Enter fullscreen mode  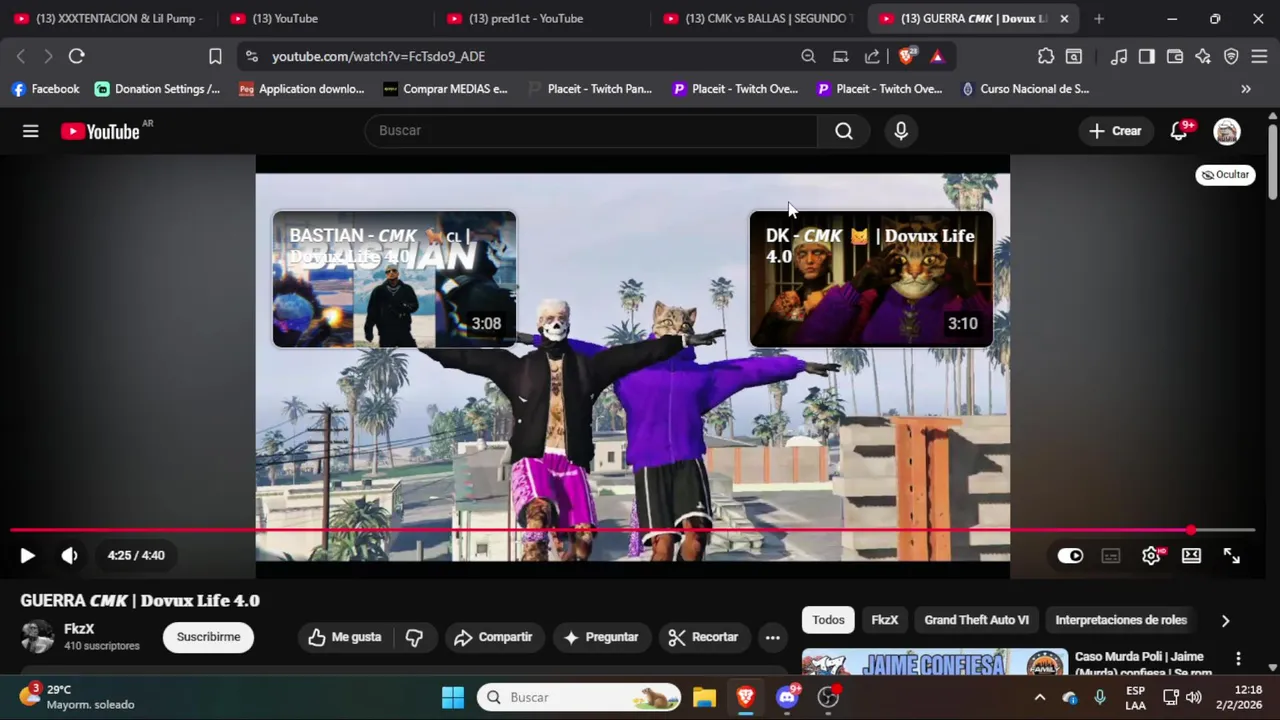pyautogui.click(x=1232, y=556)
